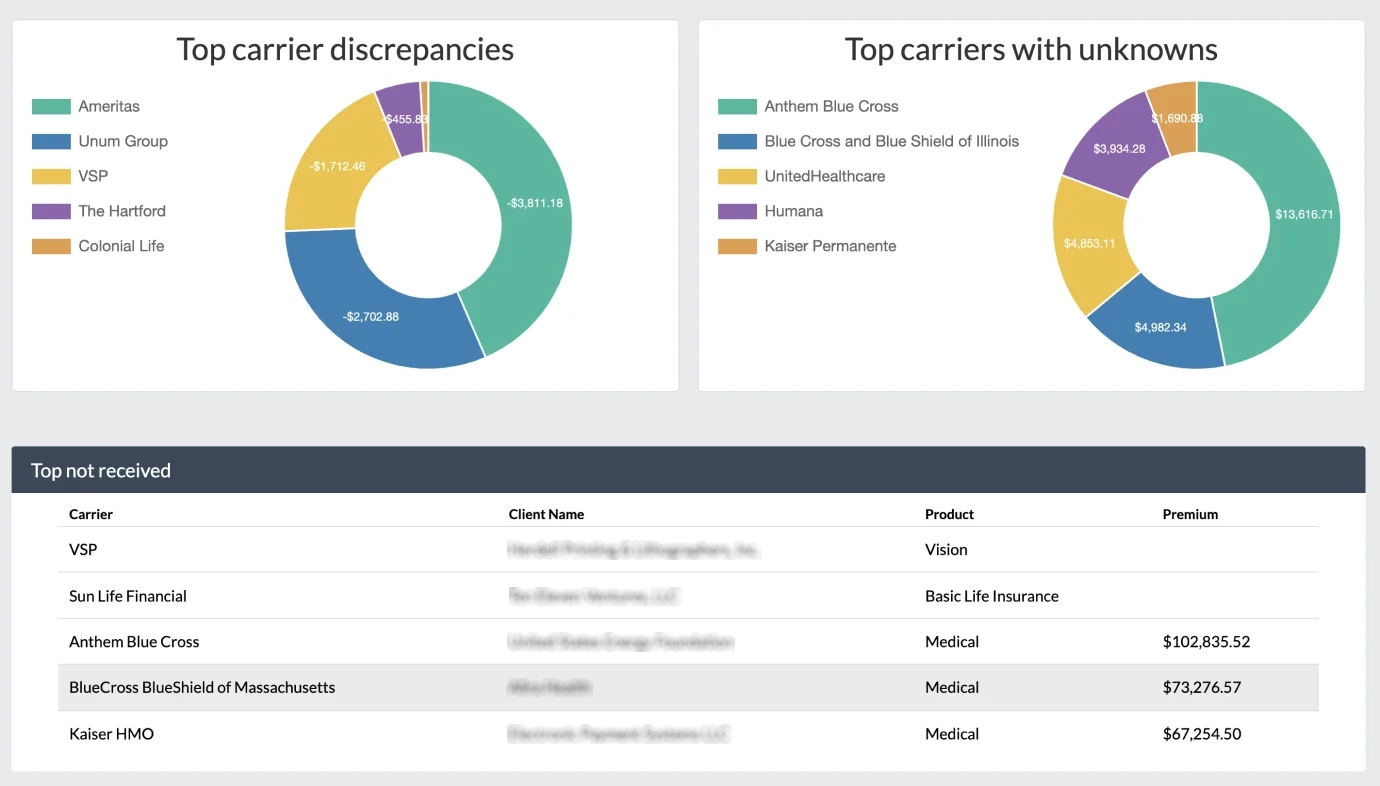Image resolution: width=1380 pixels, height=786 pixels.
Task: Select the -$1,712.46 yellow donut segment
Action: pyautogui.click(x=338, y=166)
